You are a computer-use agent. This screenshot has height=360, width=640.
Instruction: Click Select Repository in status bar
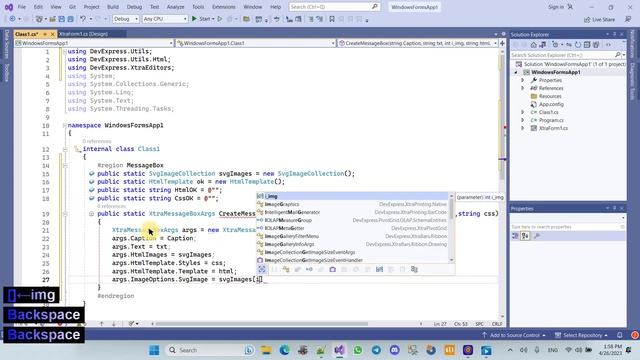coord(581,335)
